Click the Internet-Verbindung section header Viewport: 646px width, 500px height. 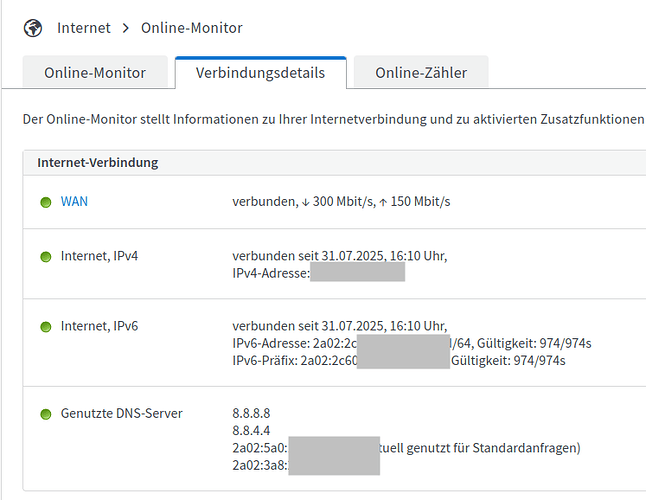click(x=334, y=163)
